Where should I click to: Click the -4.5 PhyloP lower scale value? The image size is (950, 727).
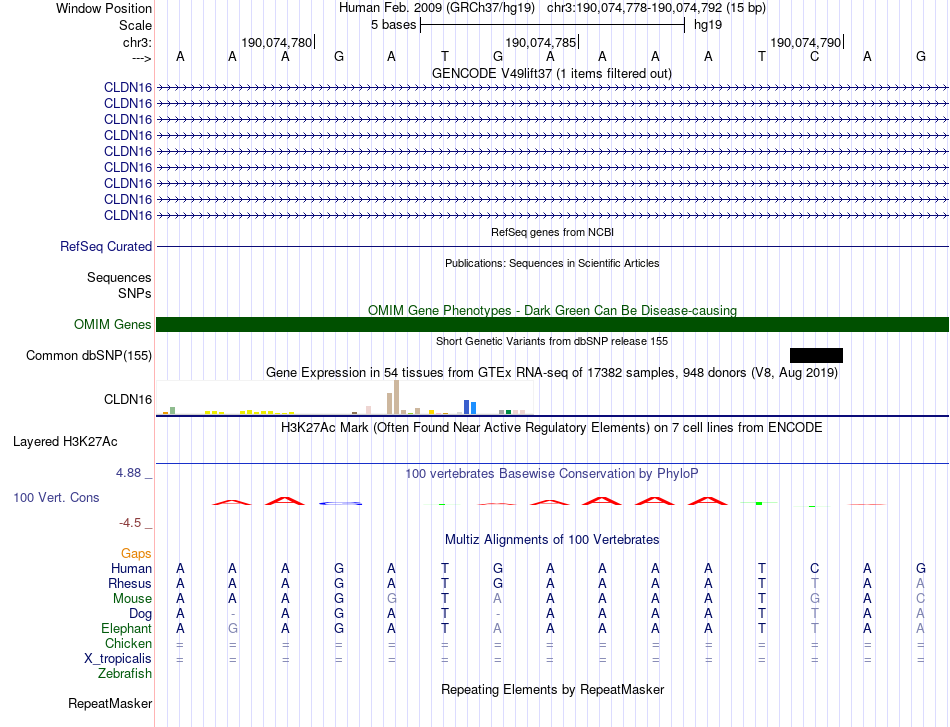click(130, 522)
